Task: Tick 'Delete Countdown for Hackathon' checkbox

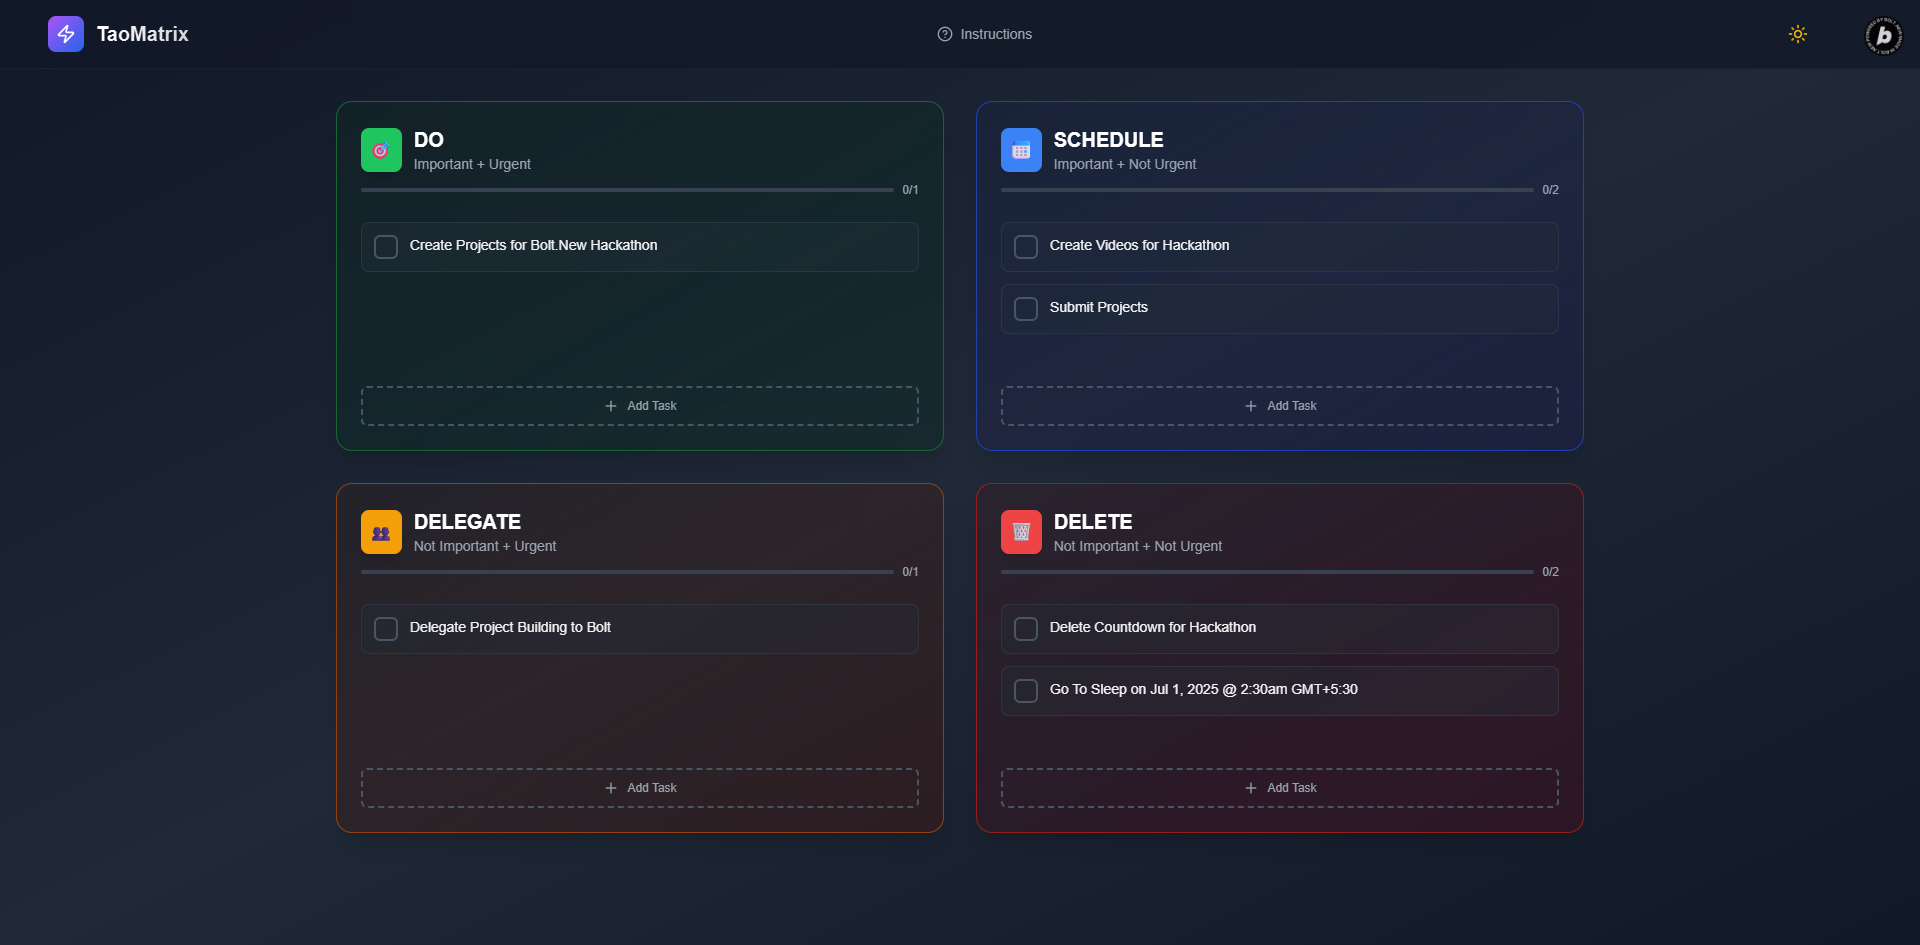Action: tap(1026, 628)
